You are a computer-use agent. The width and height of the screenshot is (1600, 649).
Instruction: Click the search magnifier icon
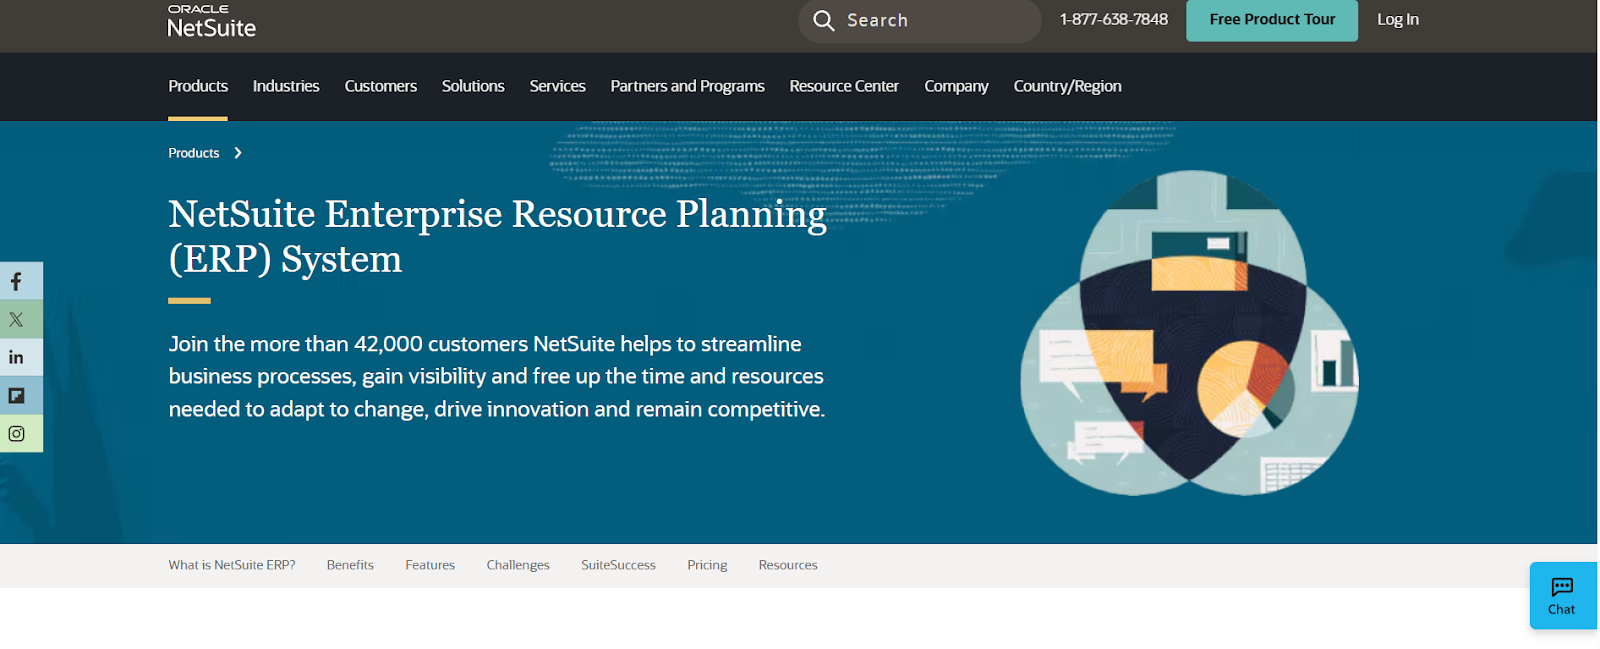click(x=823, y=20)
